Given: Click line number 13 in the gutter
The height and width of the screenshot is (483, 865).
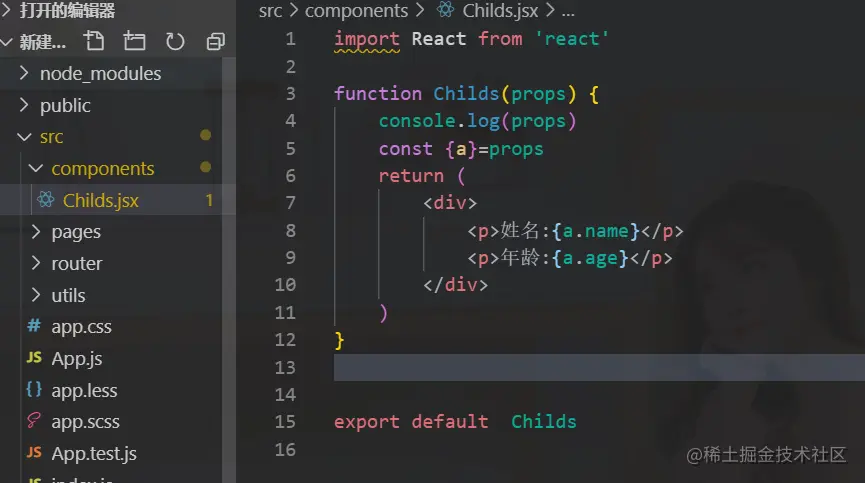Looking at the screenshot, I should [x=285, y=367].
